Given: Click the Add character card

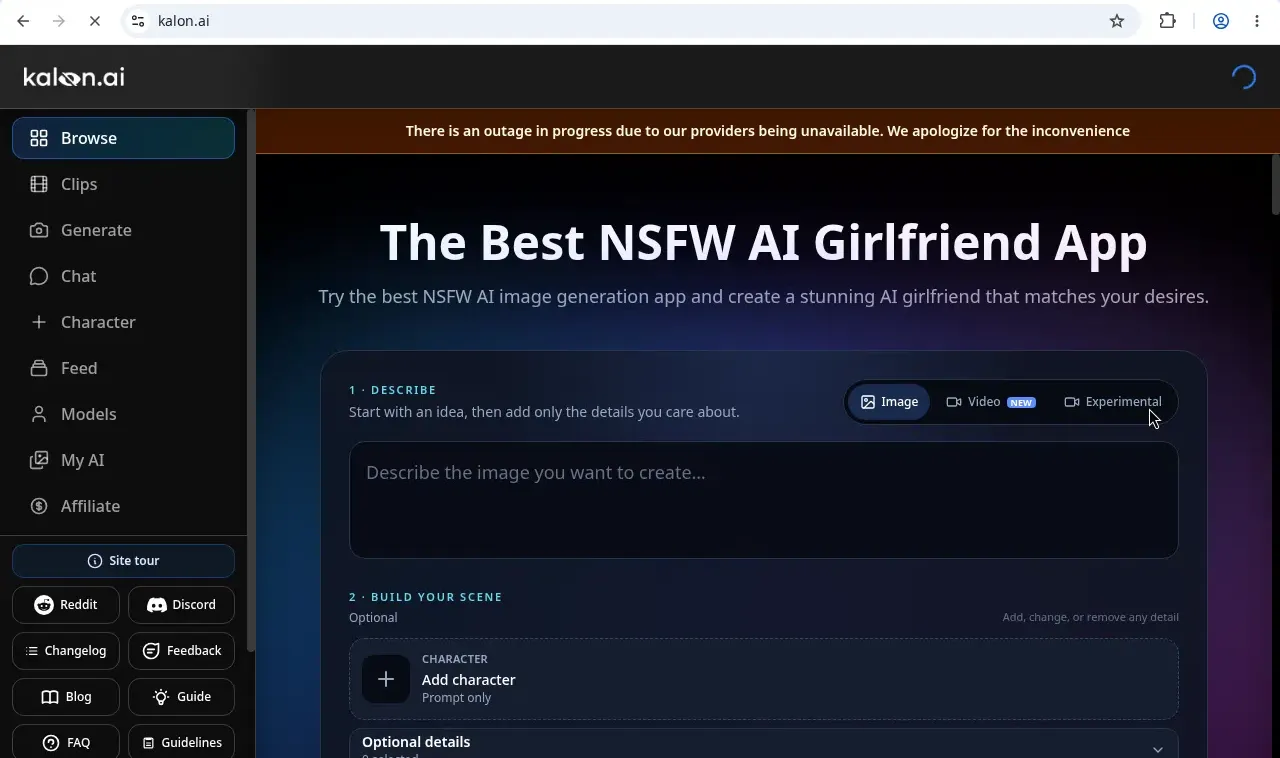Looking at the screenshot, I should click(x=764, y=679).
